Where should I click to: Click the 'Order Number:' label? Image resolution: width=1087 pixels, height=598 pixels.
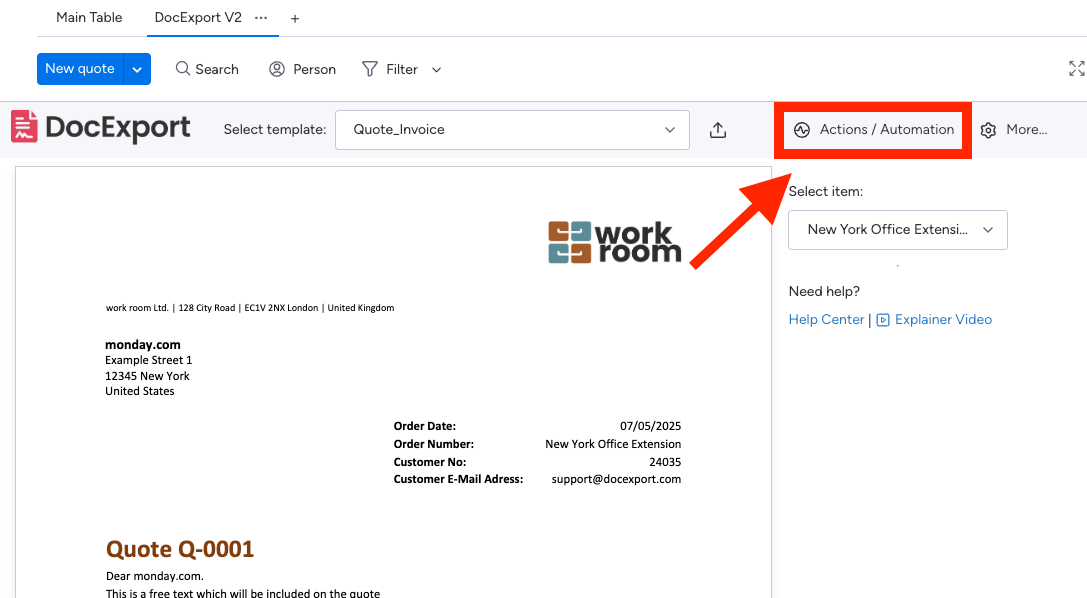click(x=434, y=444)
